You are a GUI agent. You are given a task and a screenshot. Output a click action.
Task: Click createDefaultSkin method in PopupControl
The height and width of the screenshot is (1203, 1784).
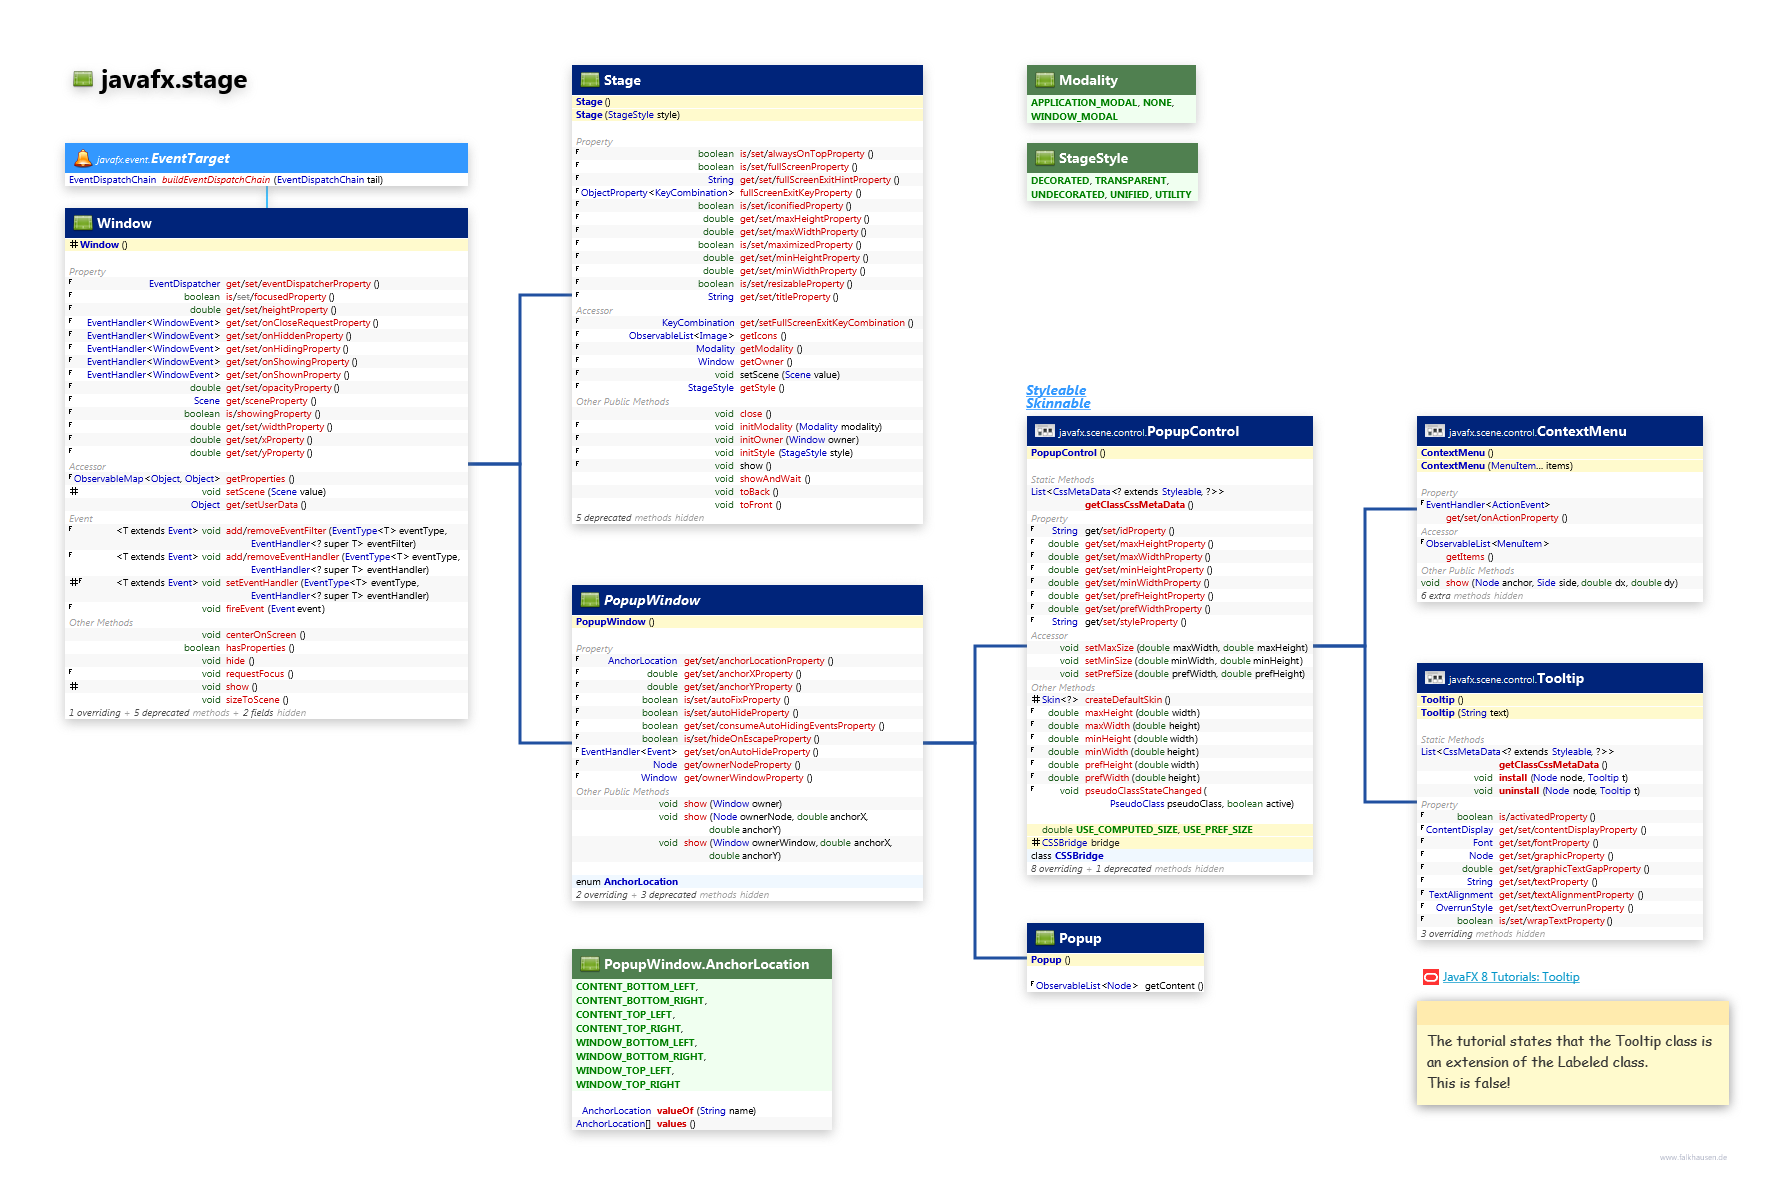[1124, 700]
